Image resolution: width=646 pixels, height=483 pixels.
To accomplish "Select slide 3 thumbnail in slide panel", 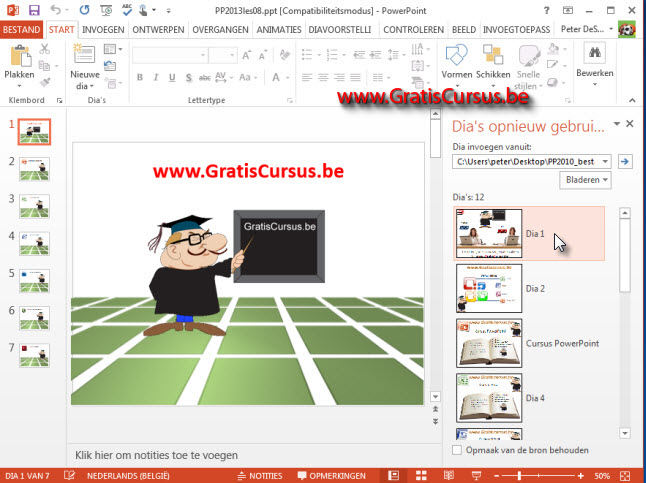I will (x=34, y=206).
